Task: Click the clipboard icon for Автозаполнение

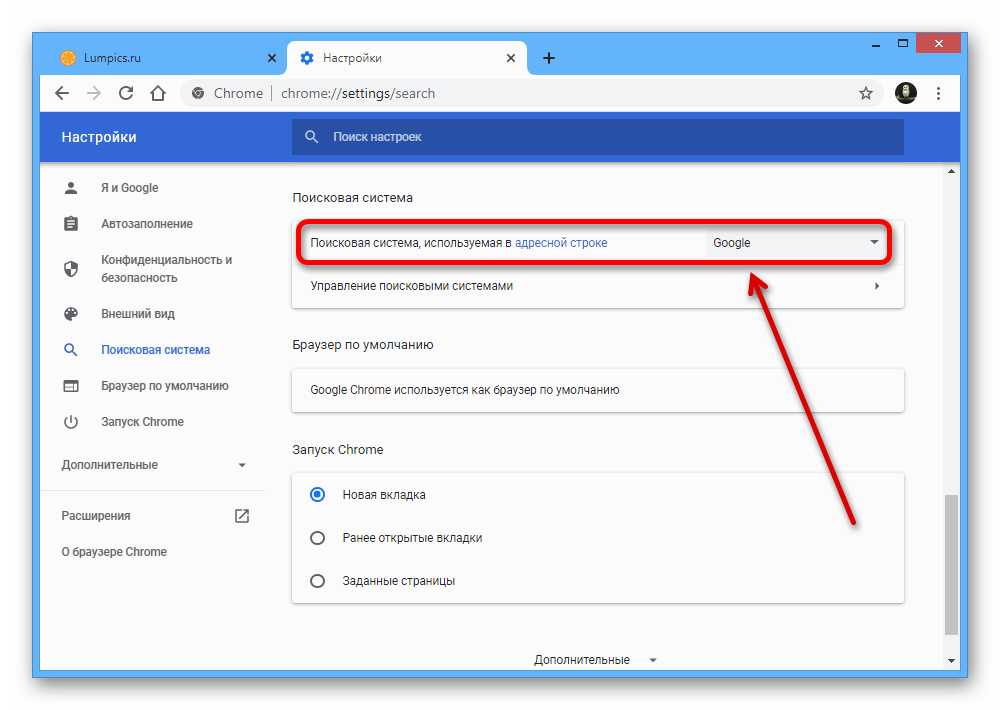Action: pyautogui.click(x=71, y=223)
